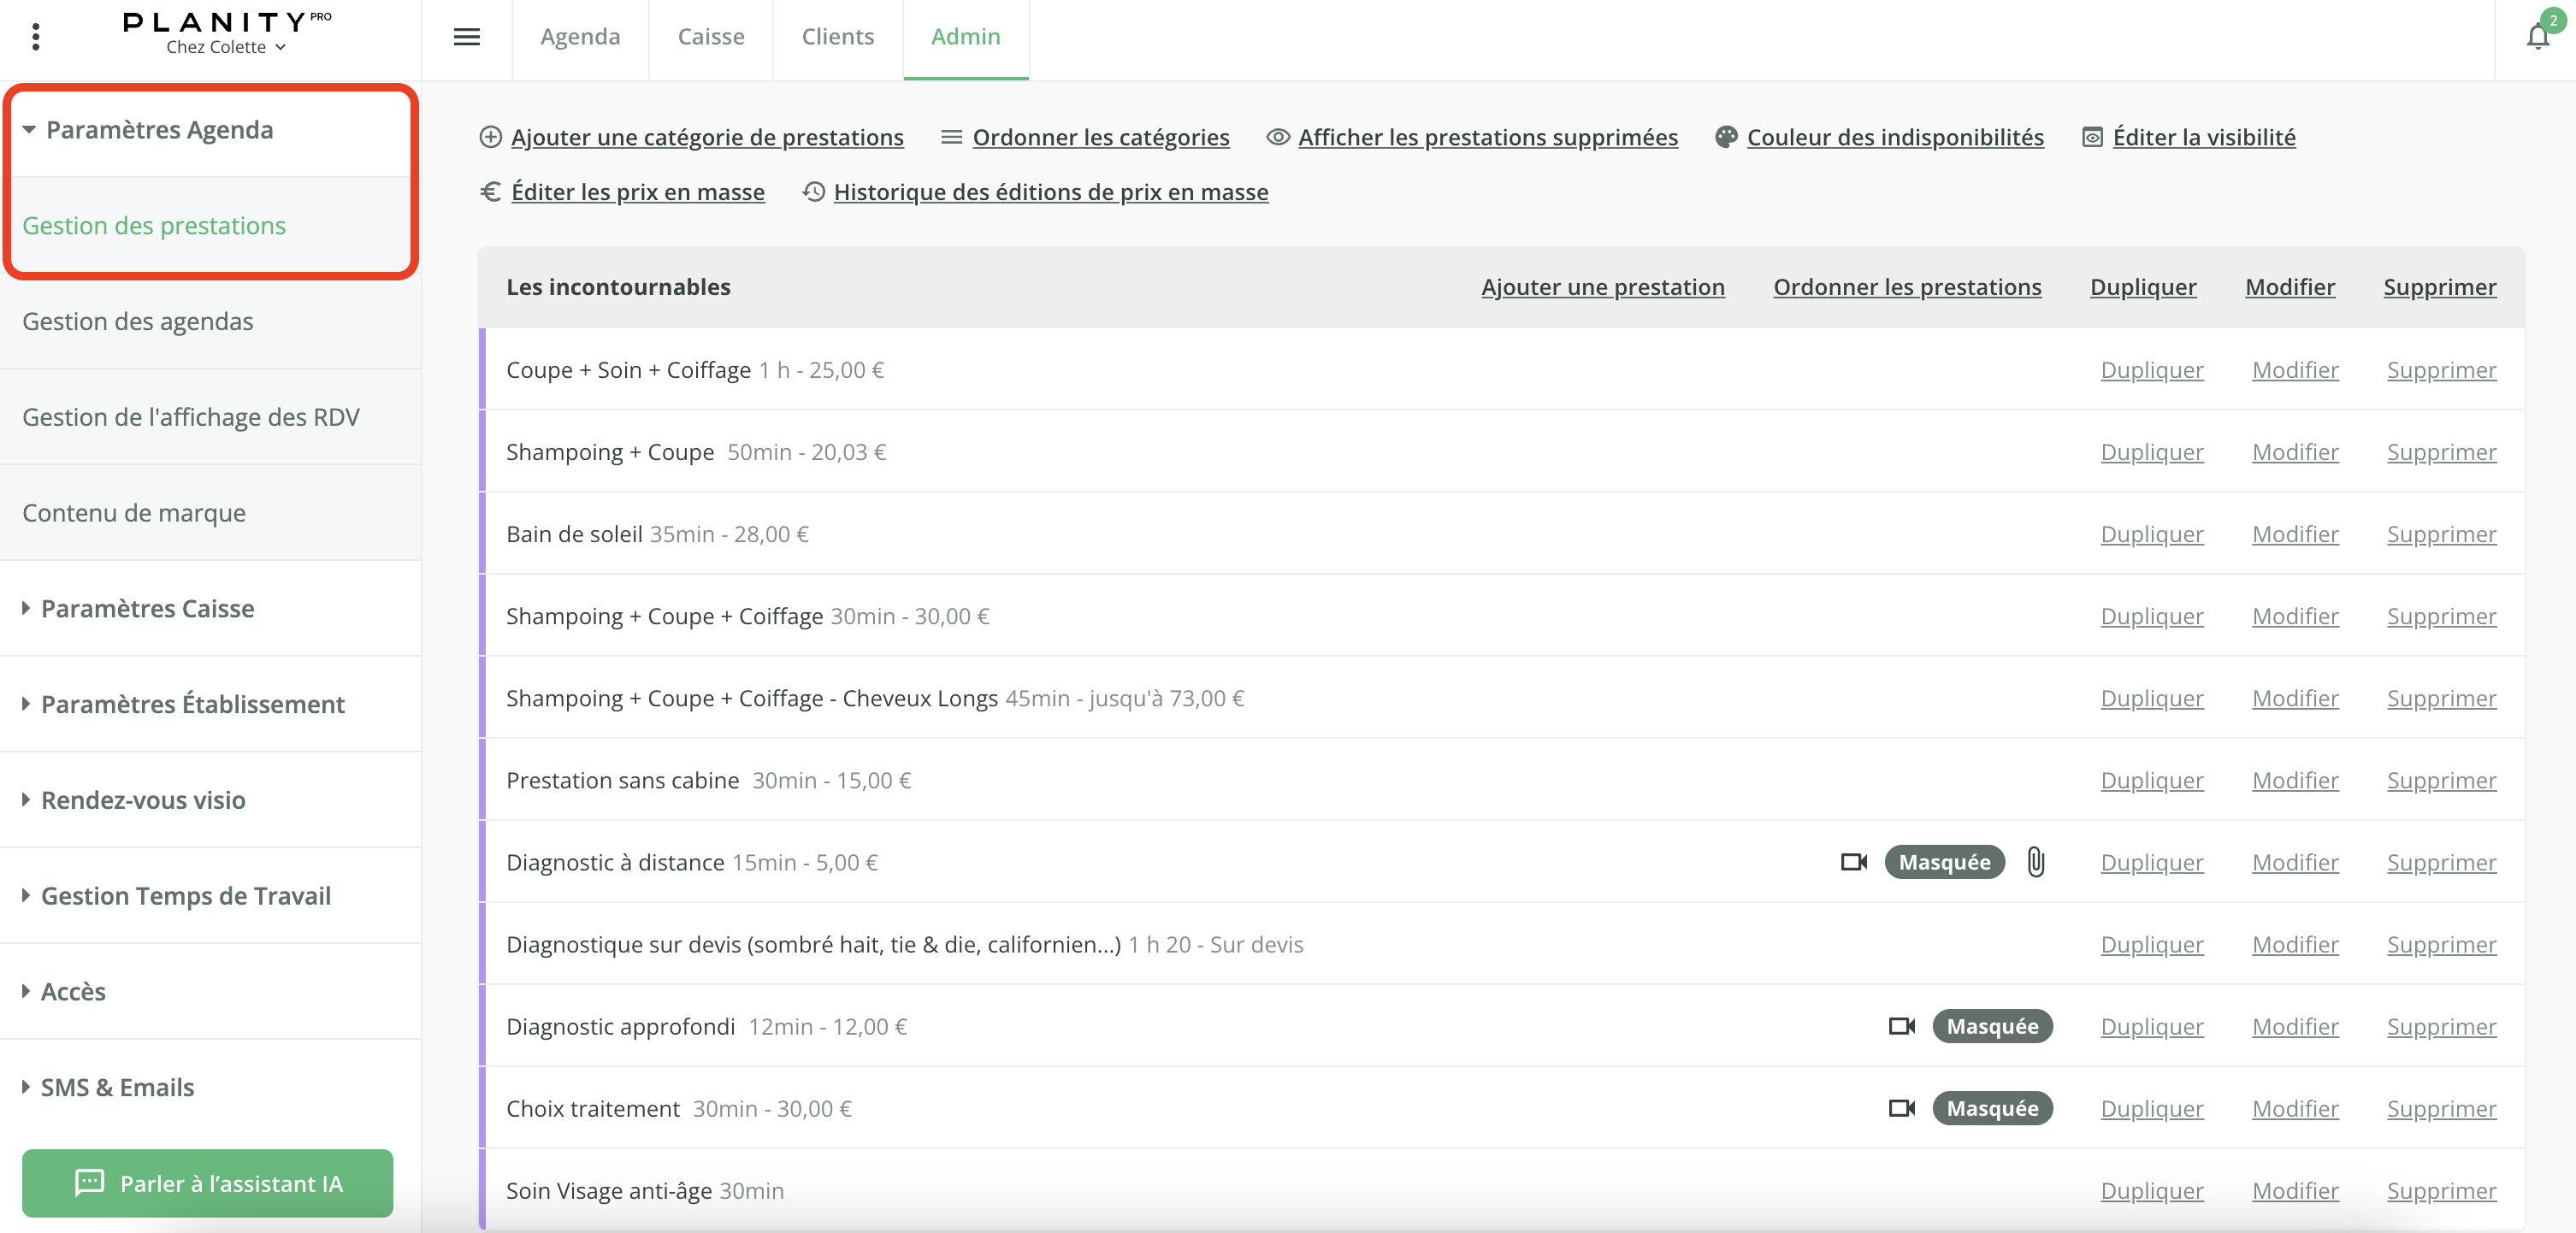Switch to the Agenda tab

[x=580, y=37]
